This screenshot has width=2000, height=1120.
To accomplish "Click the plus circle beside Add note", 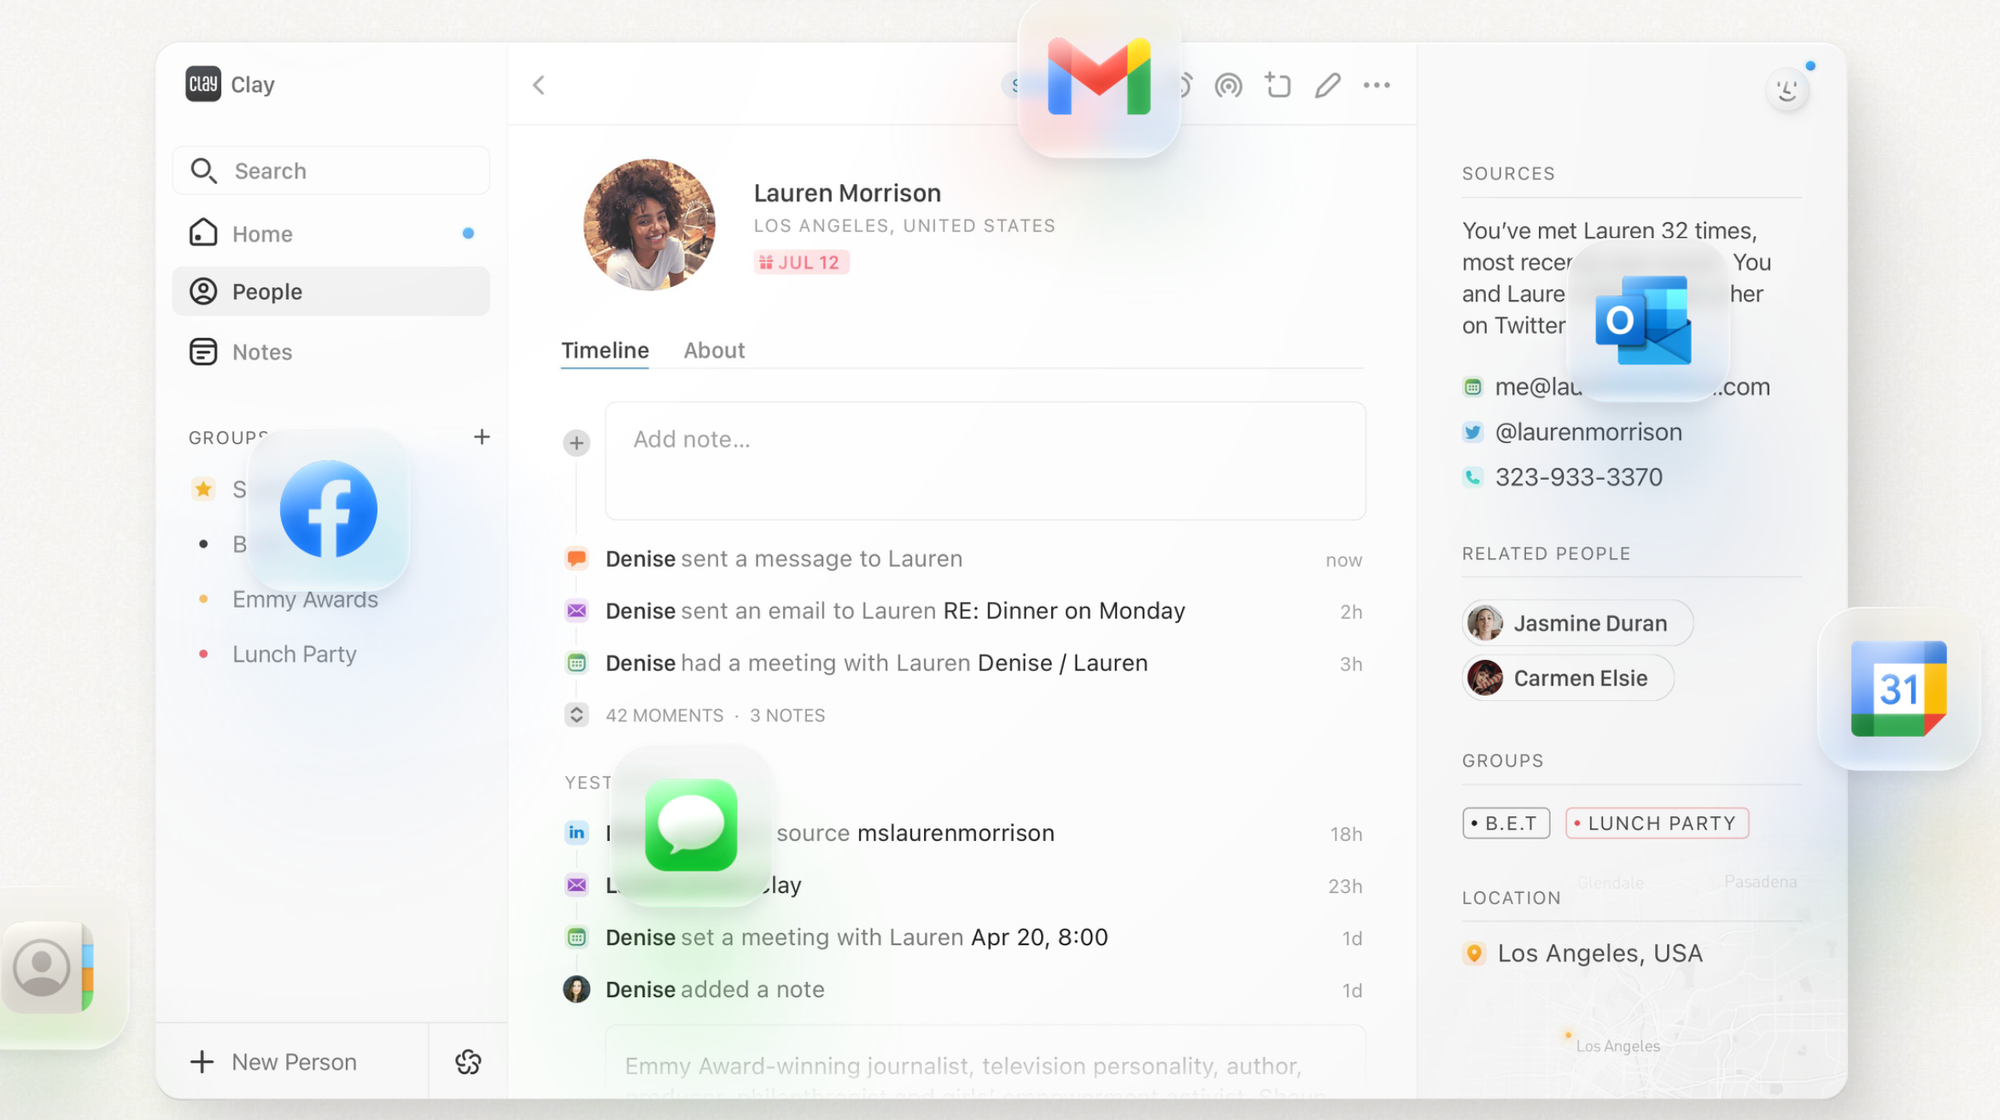I will (x=577, y=443).
